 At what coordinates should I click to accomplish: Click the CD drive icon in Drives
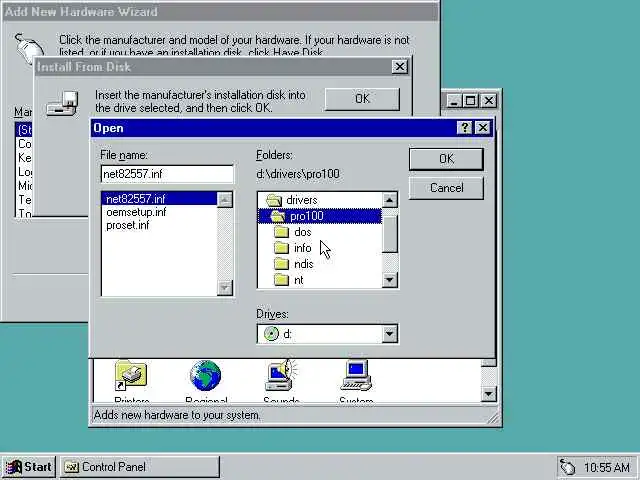click(271, 334)
